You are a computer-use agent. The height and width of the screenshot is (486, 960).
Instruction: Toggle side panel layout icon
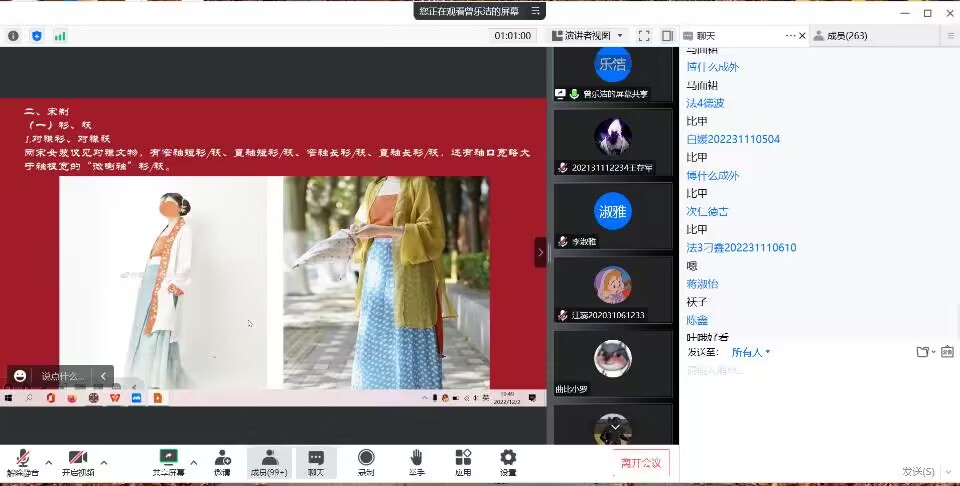pyautogui.click(x=667, y=36)
